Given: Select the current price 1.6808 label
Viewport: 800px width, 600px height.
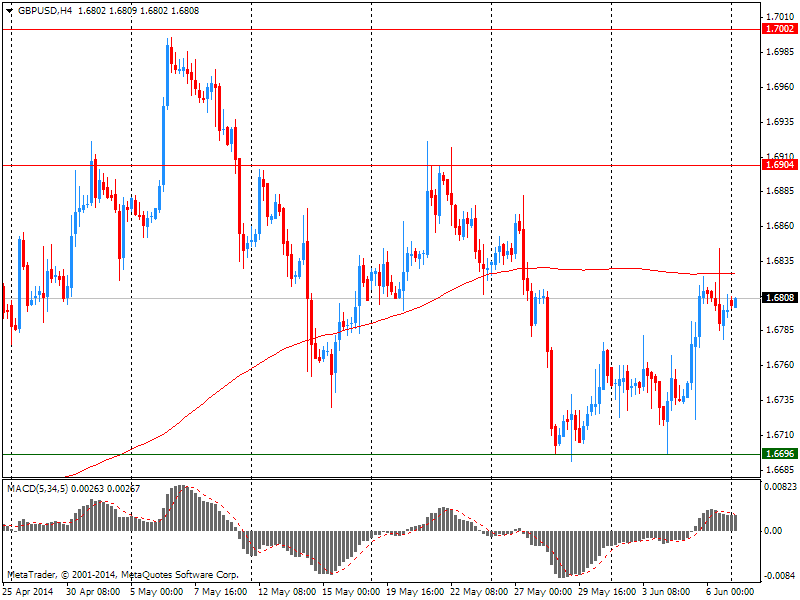Looking at the screenshot, I should point(780,297).
